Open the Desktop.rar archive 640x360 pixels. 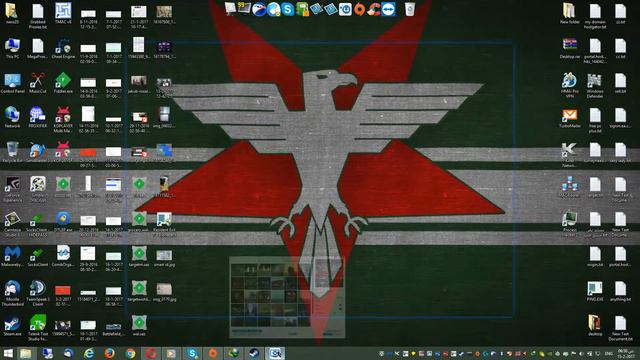pos(569,48)
